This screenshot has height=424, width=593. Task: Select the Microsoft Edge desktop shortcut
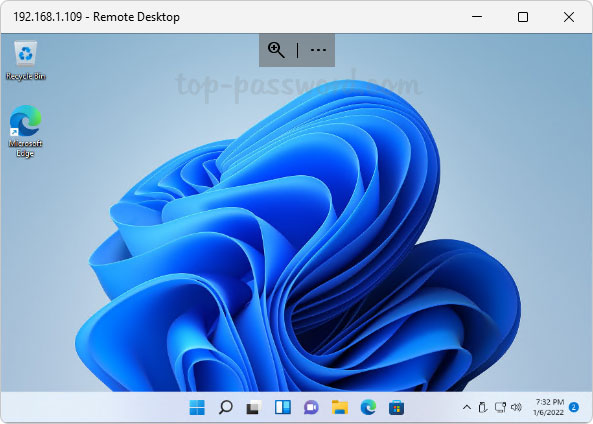(x=25, y=131)
